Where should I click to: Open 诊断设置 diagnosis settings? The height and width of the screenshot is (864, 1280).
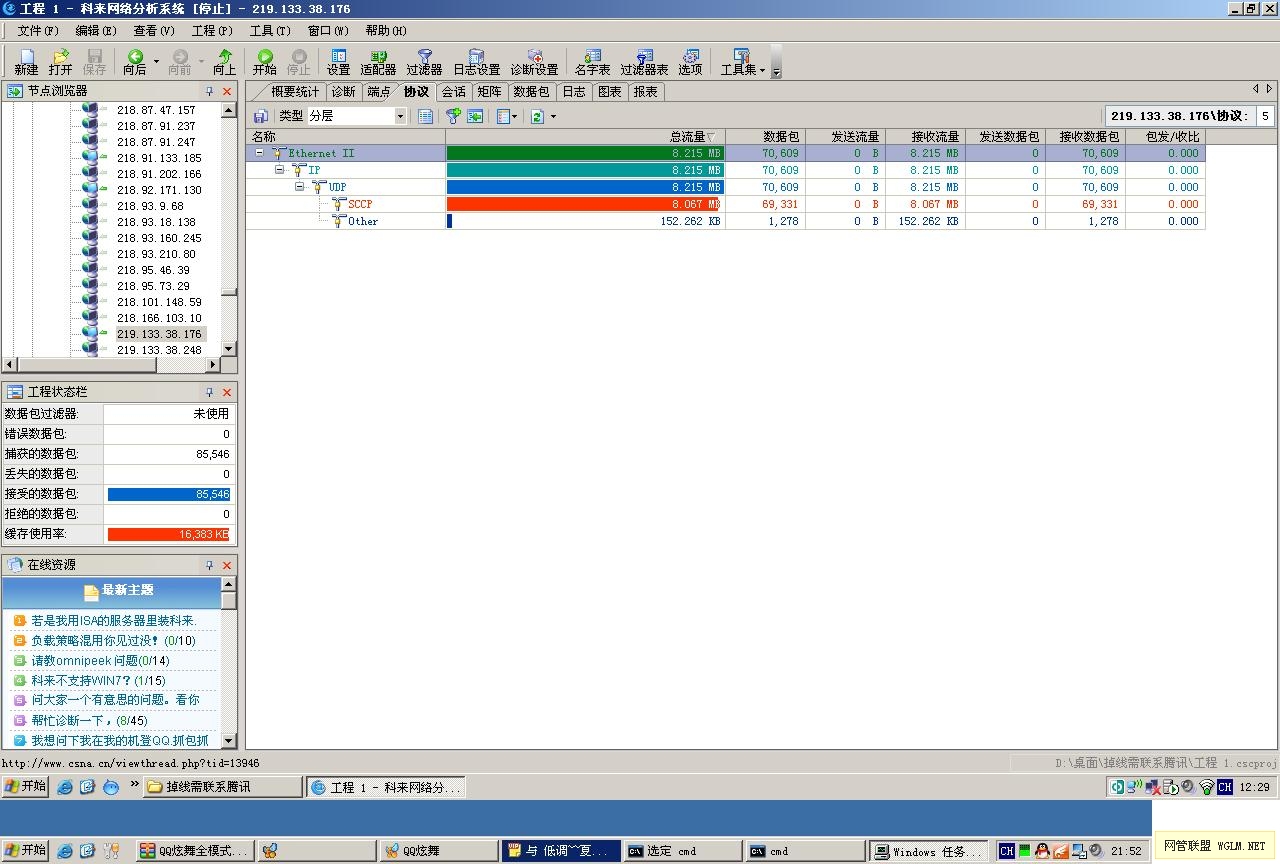coord(534,62)
